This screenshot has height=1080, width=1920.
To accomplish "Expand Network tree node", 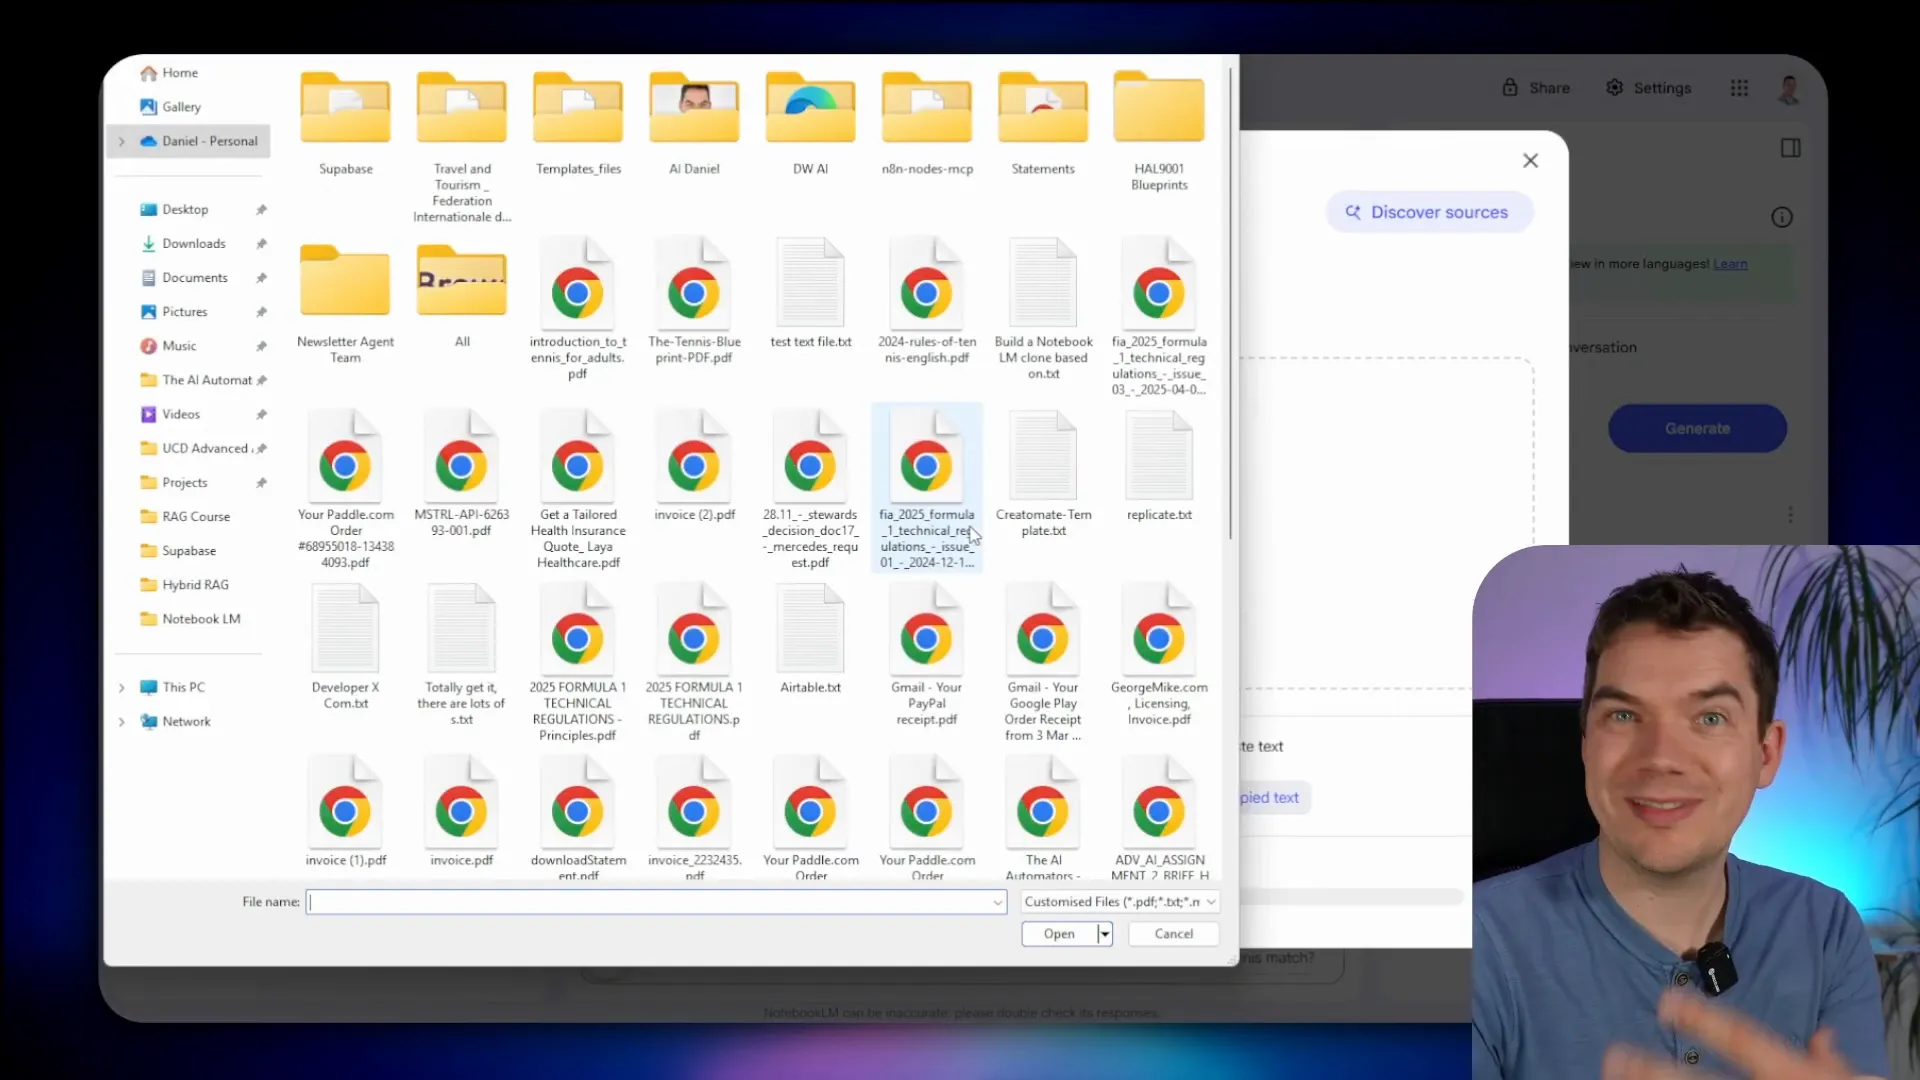I will point(122,721).
